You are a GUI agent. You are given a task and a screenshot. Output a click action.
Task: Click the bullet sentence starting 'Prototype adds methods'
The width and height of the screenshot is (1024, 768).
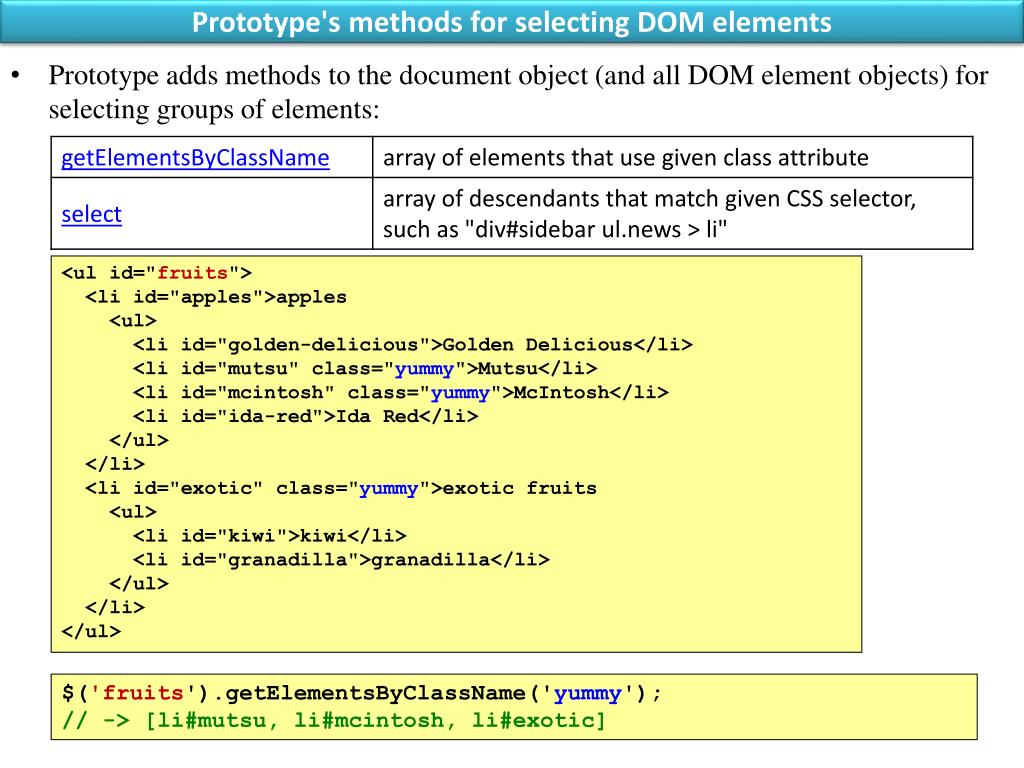[519, 92]
